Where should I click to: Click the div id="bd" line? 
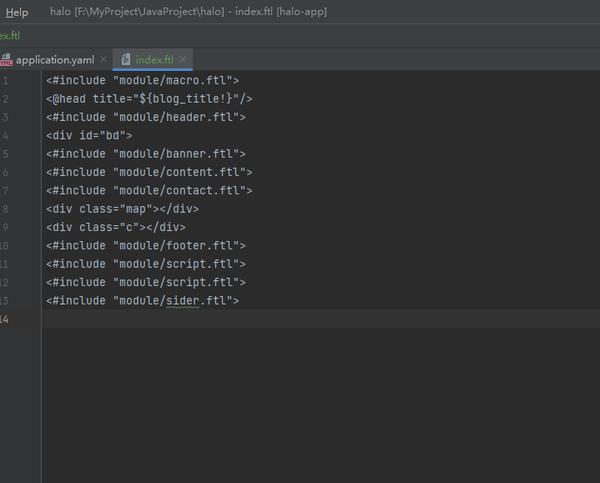point(89,135)
